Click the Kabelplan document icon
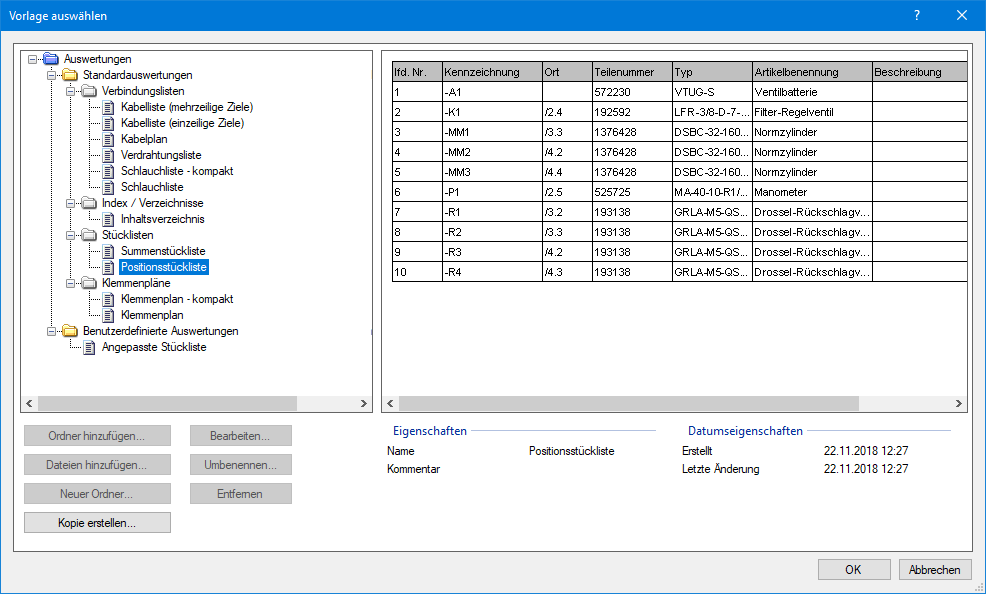986x594 pixels. pos(109,139)
